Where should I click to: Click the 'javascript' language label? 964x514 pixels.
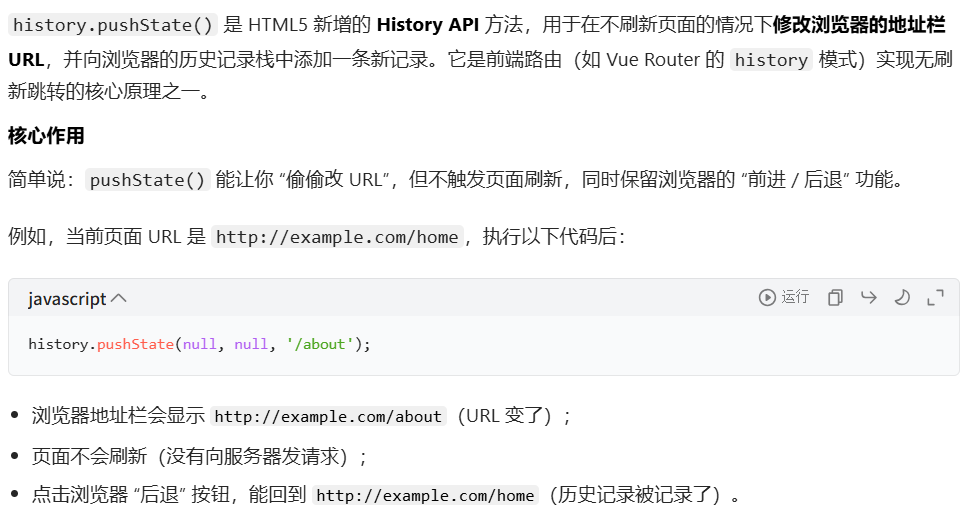67,299
